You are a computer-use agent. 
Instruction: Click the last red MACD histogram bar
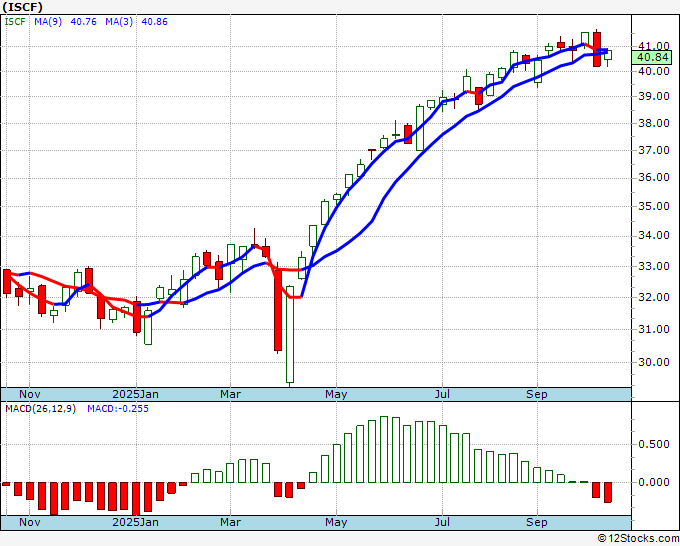point(608,492)
